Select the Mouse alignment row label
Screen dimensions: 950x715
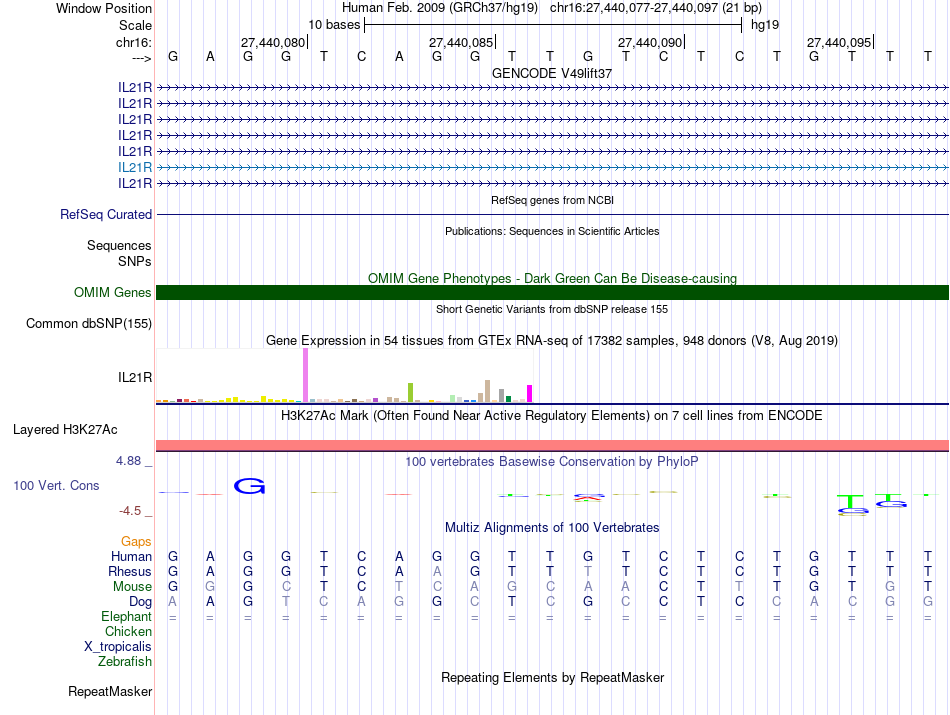click(132, 587)
